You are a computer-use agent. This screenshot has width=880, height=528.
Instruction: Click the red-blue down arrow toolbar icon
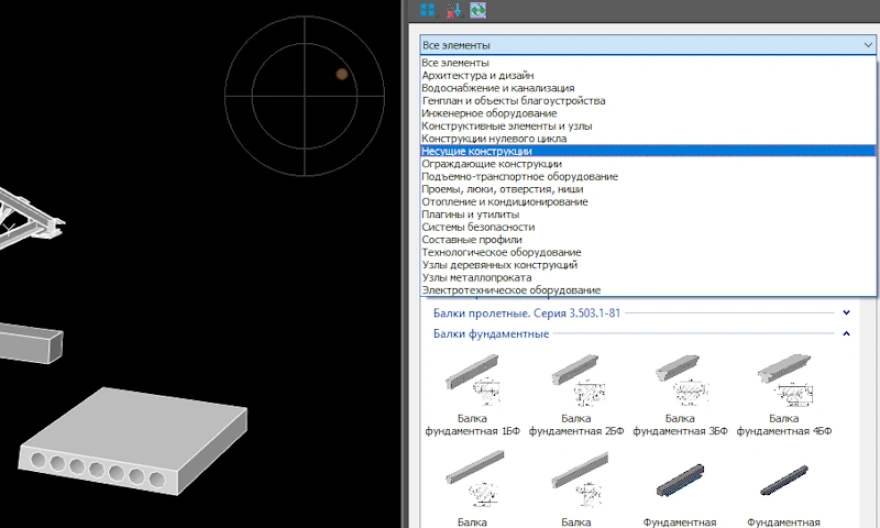pos(453,10)
